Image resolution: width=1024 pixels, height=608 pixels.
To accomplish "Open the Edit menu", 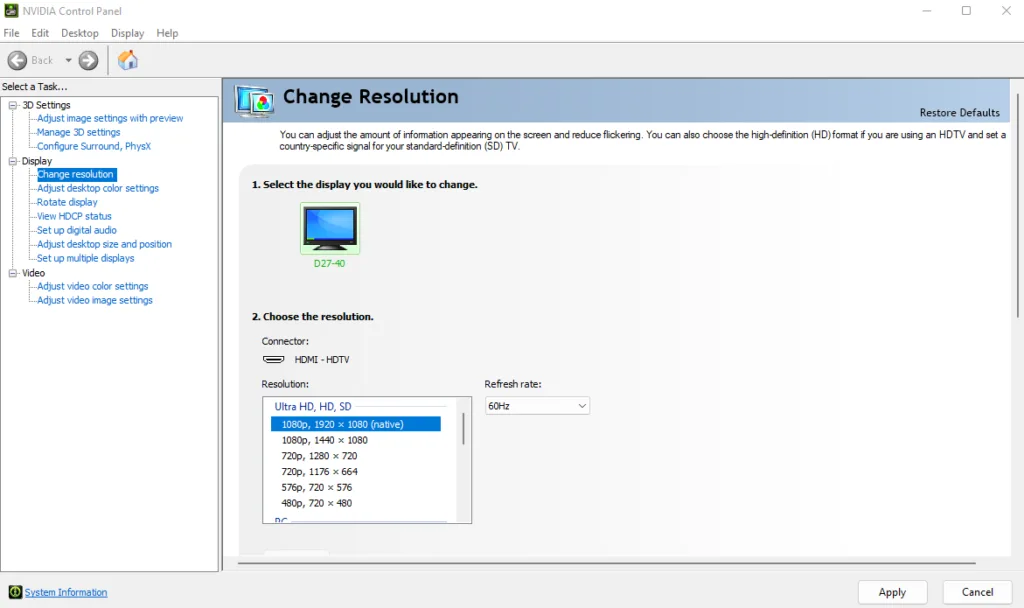I will point(40,33).
